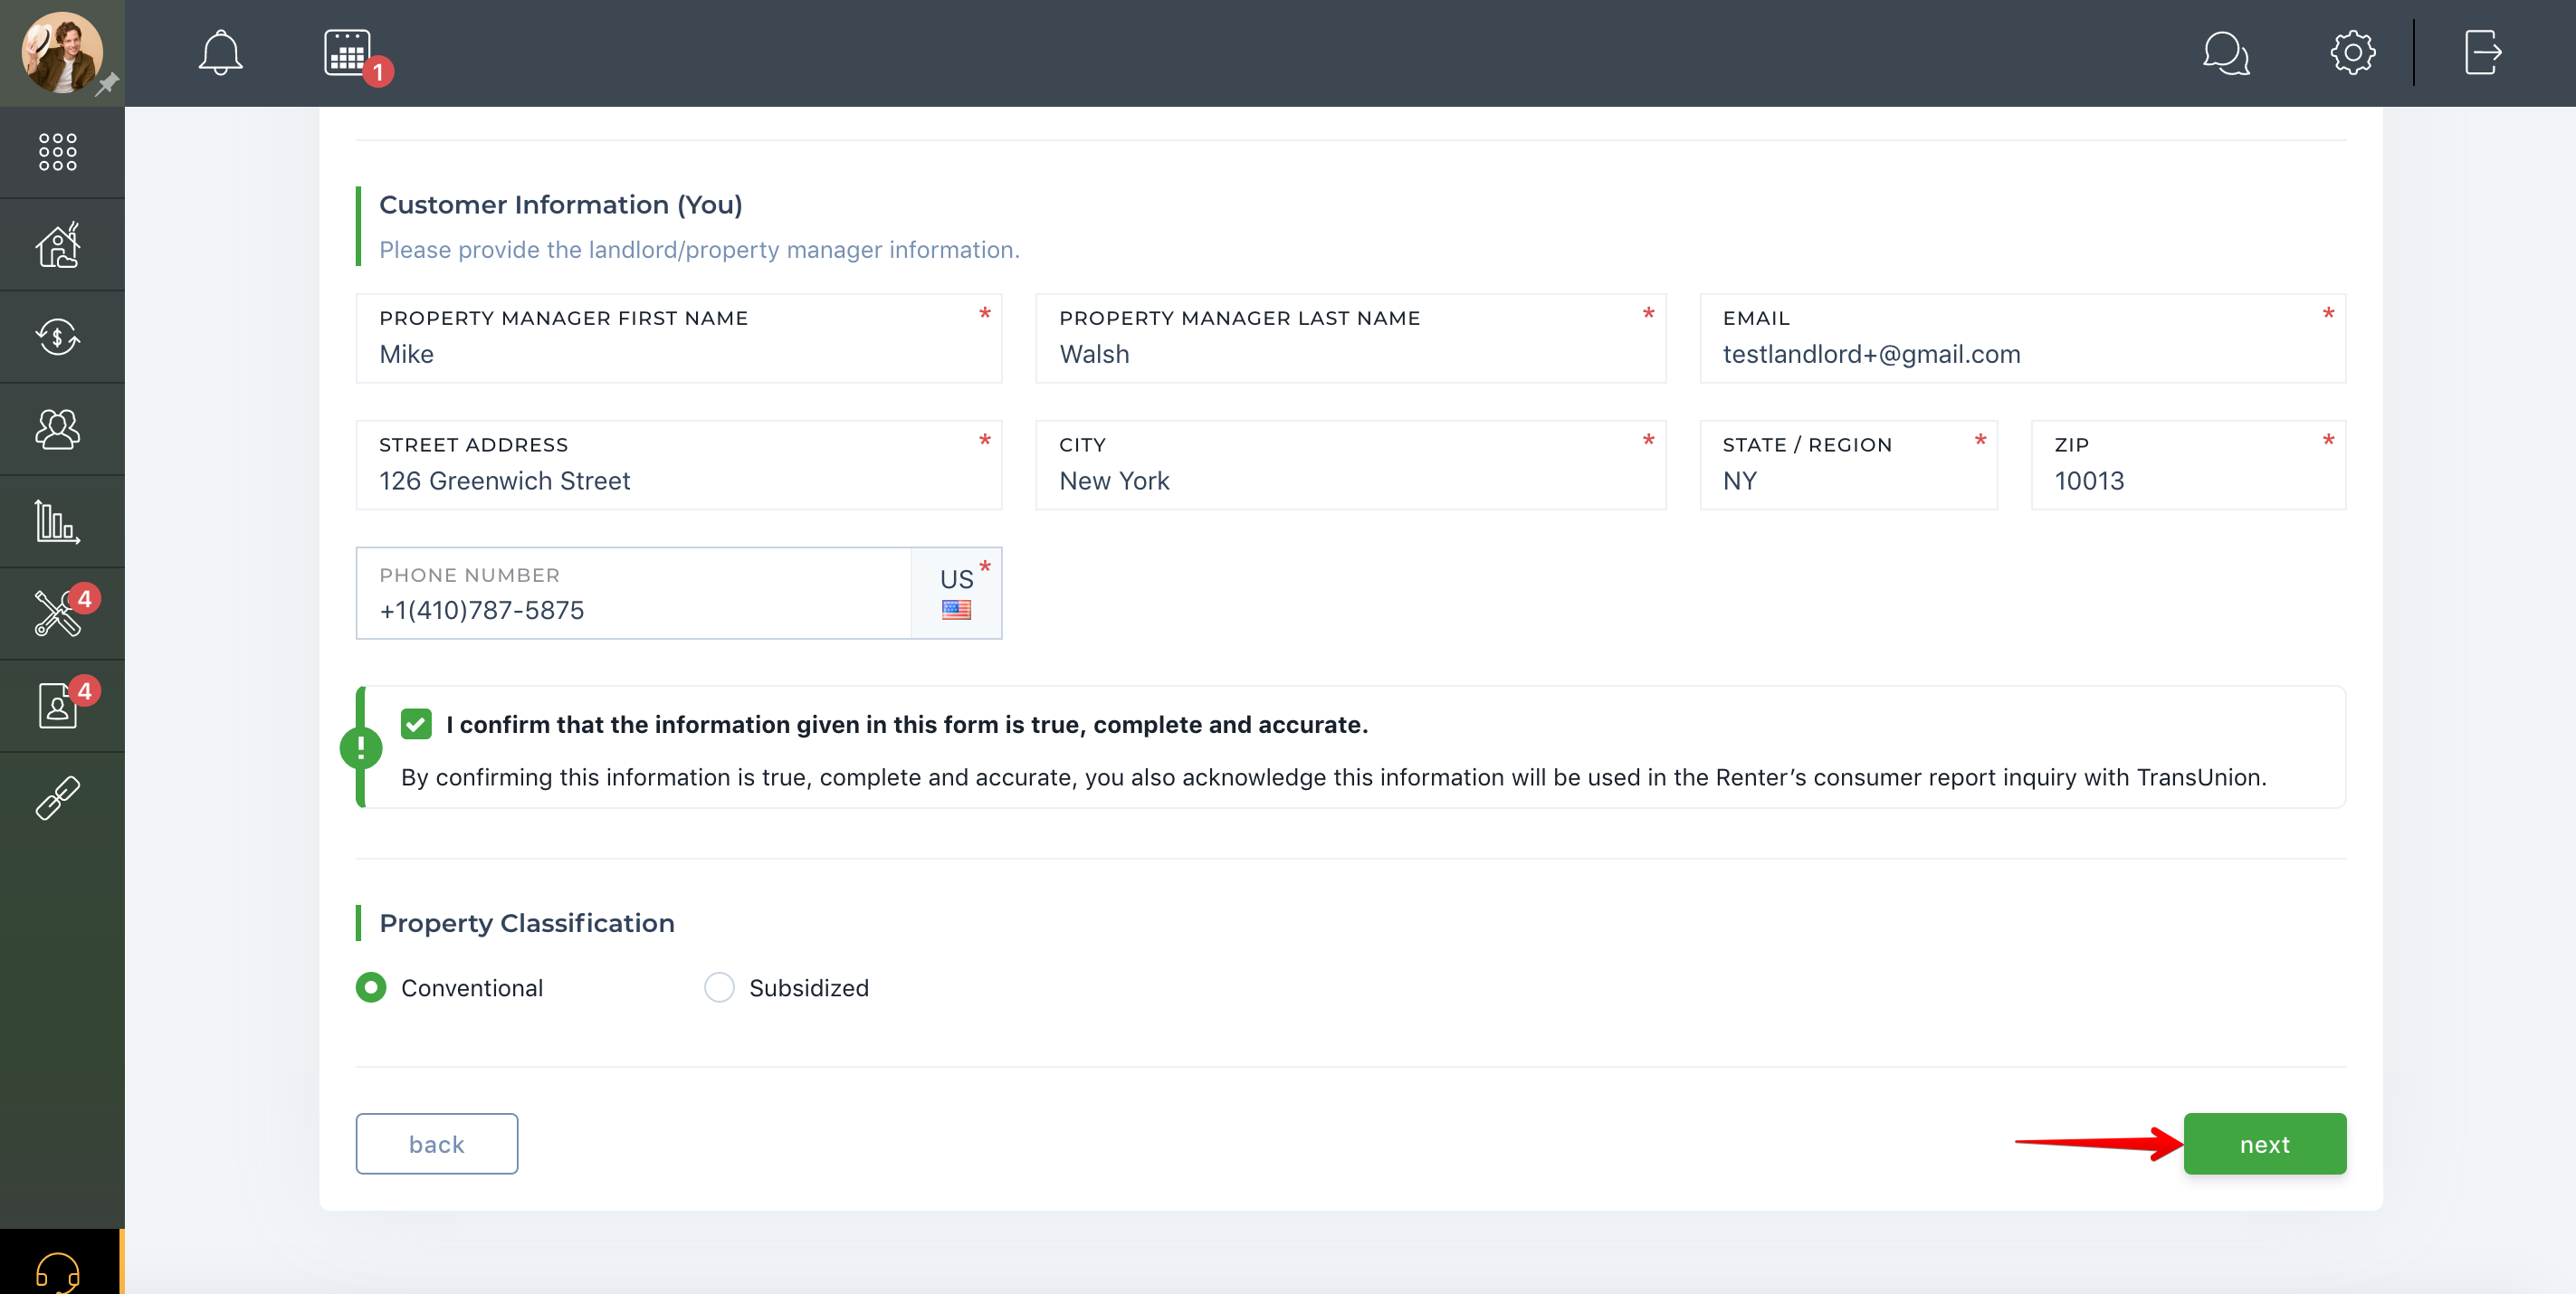The width and height of the screenshot is (2576, 1294).
Task: Select the Conventional radio button
Action: tap(371, 987)
